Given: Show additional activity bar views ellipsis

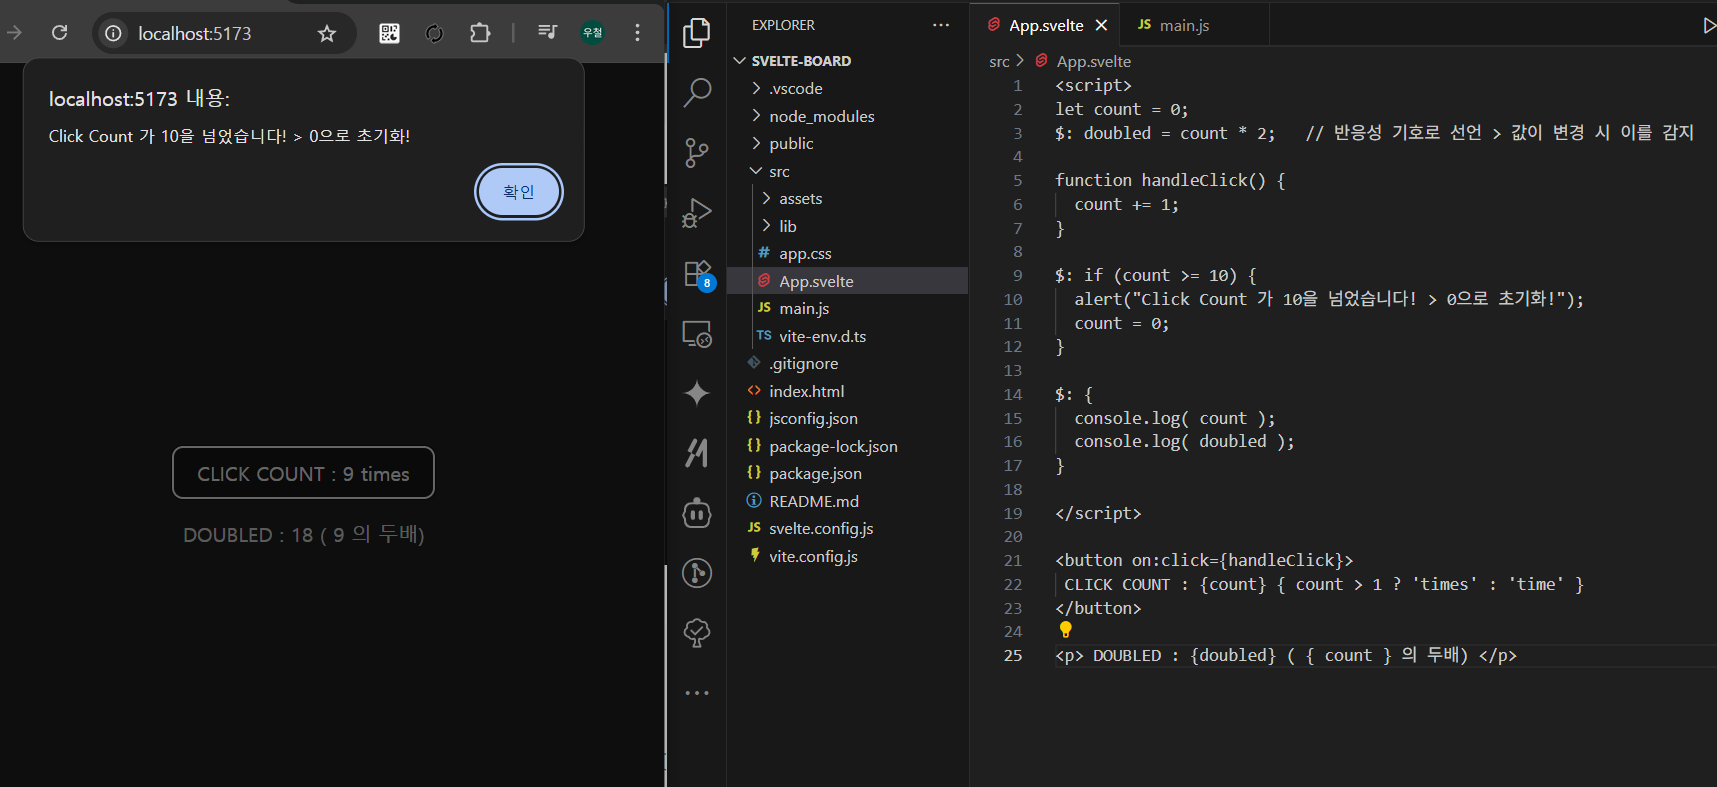Looking at the screenshot, I should (697, 693).
